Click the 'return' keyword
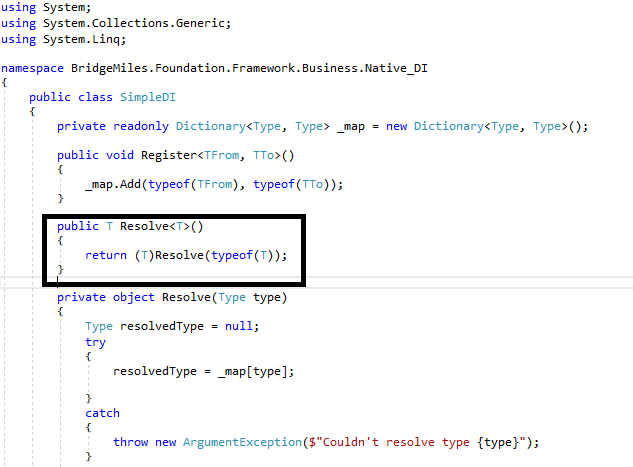Viewport: 633px width, 467px height. [x=106, y=255]
